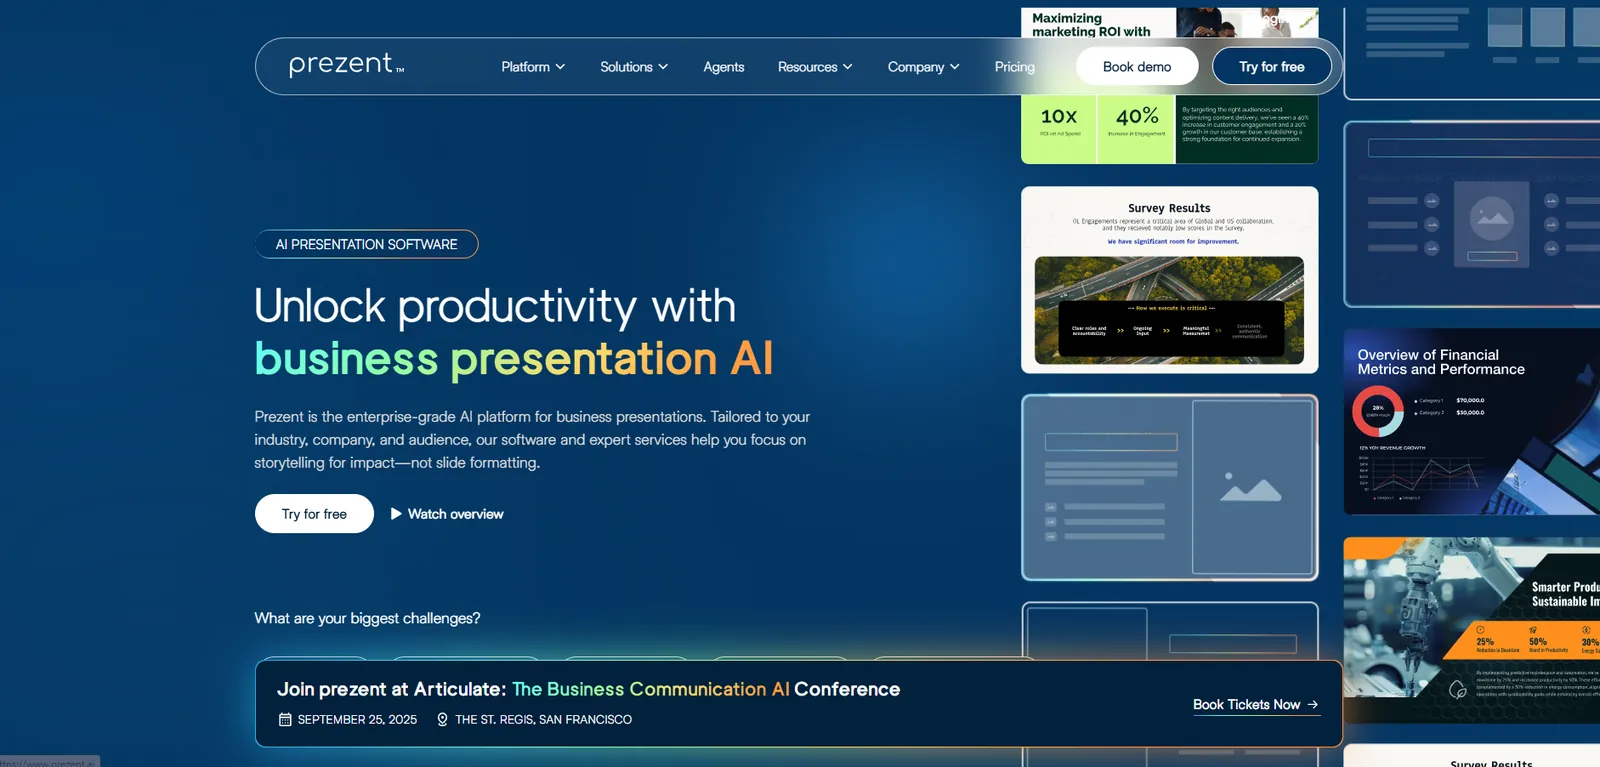The image size is (1600, 767).
Task: Click the prezent logo
Action: click(346, 65)
